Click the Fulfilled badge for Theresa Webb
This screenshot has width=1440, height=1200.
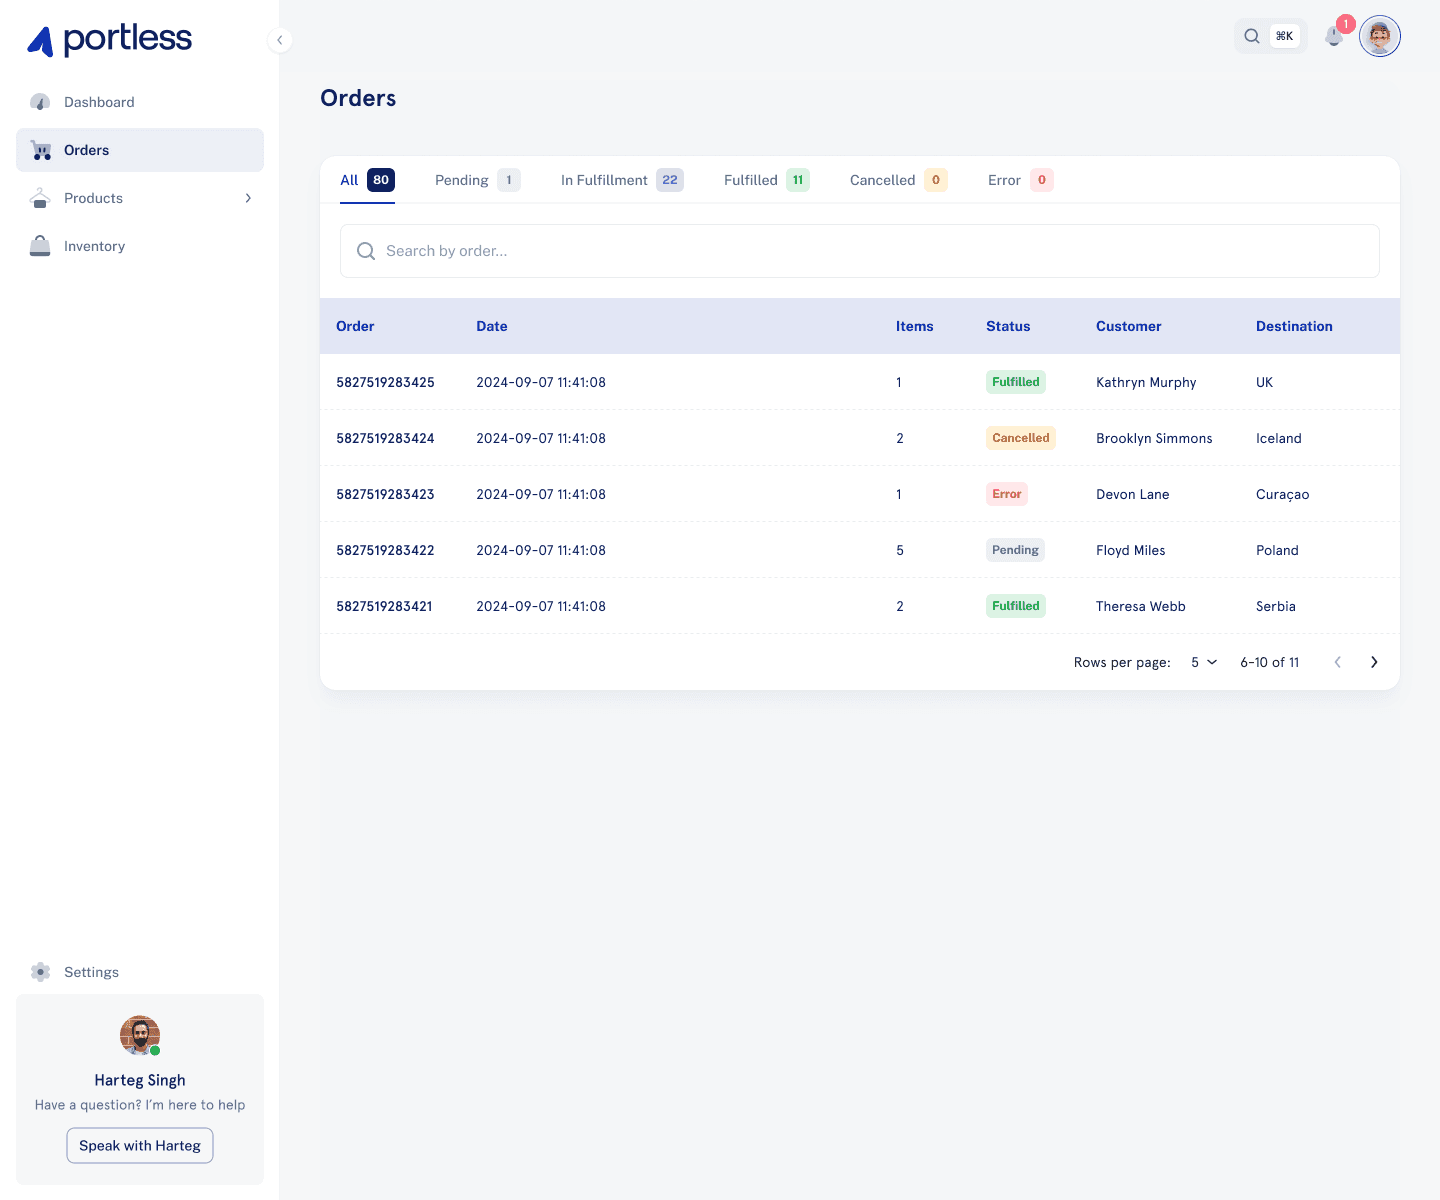pyautogui.click(x=1016, y=606)
